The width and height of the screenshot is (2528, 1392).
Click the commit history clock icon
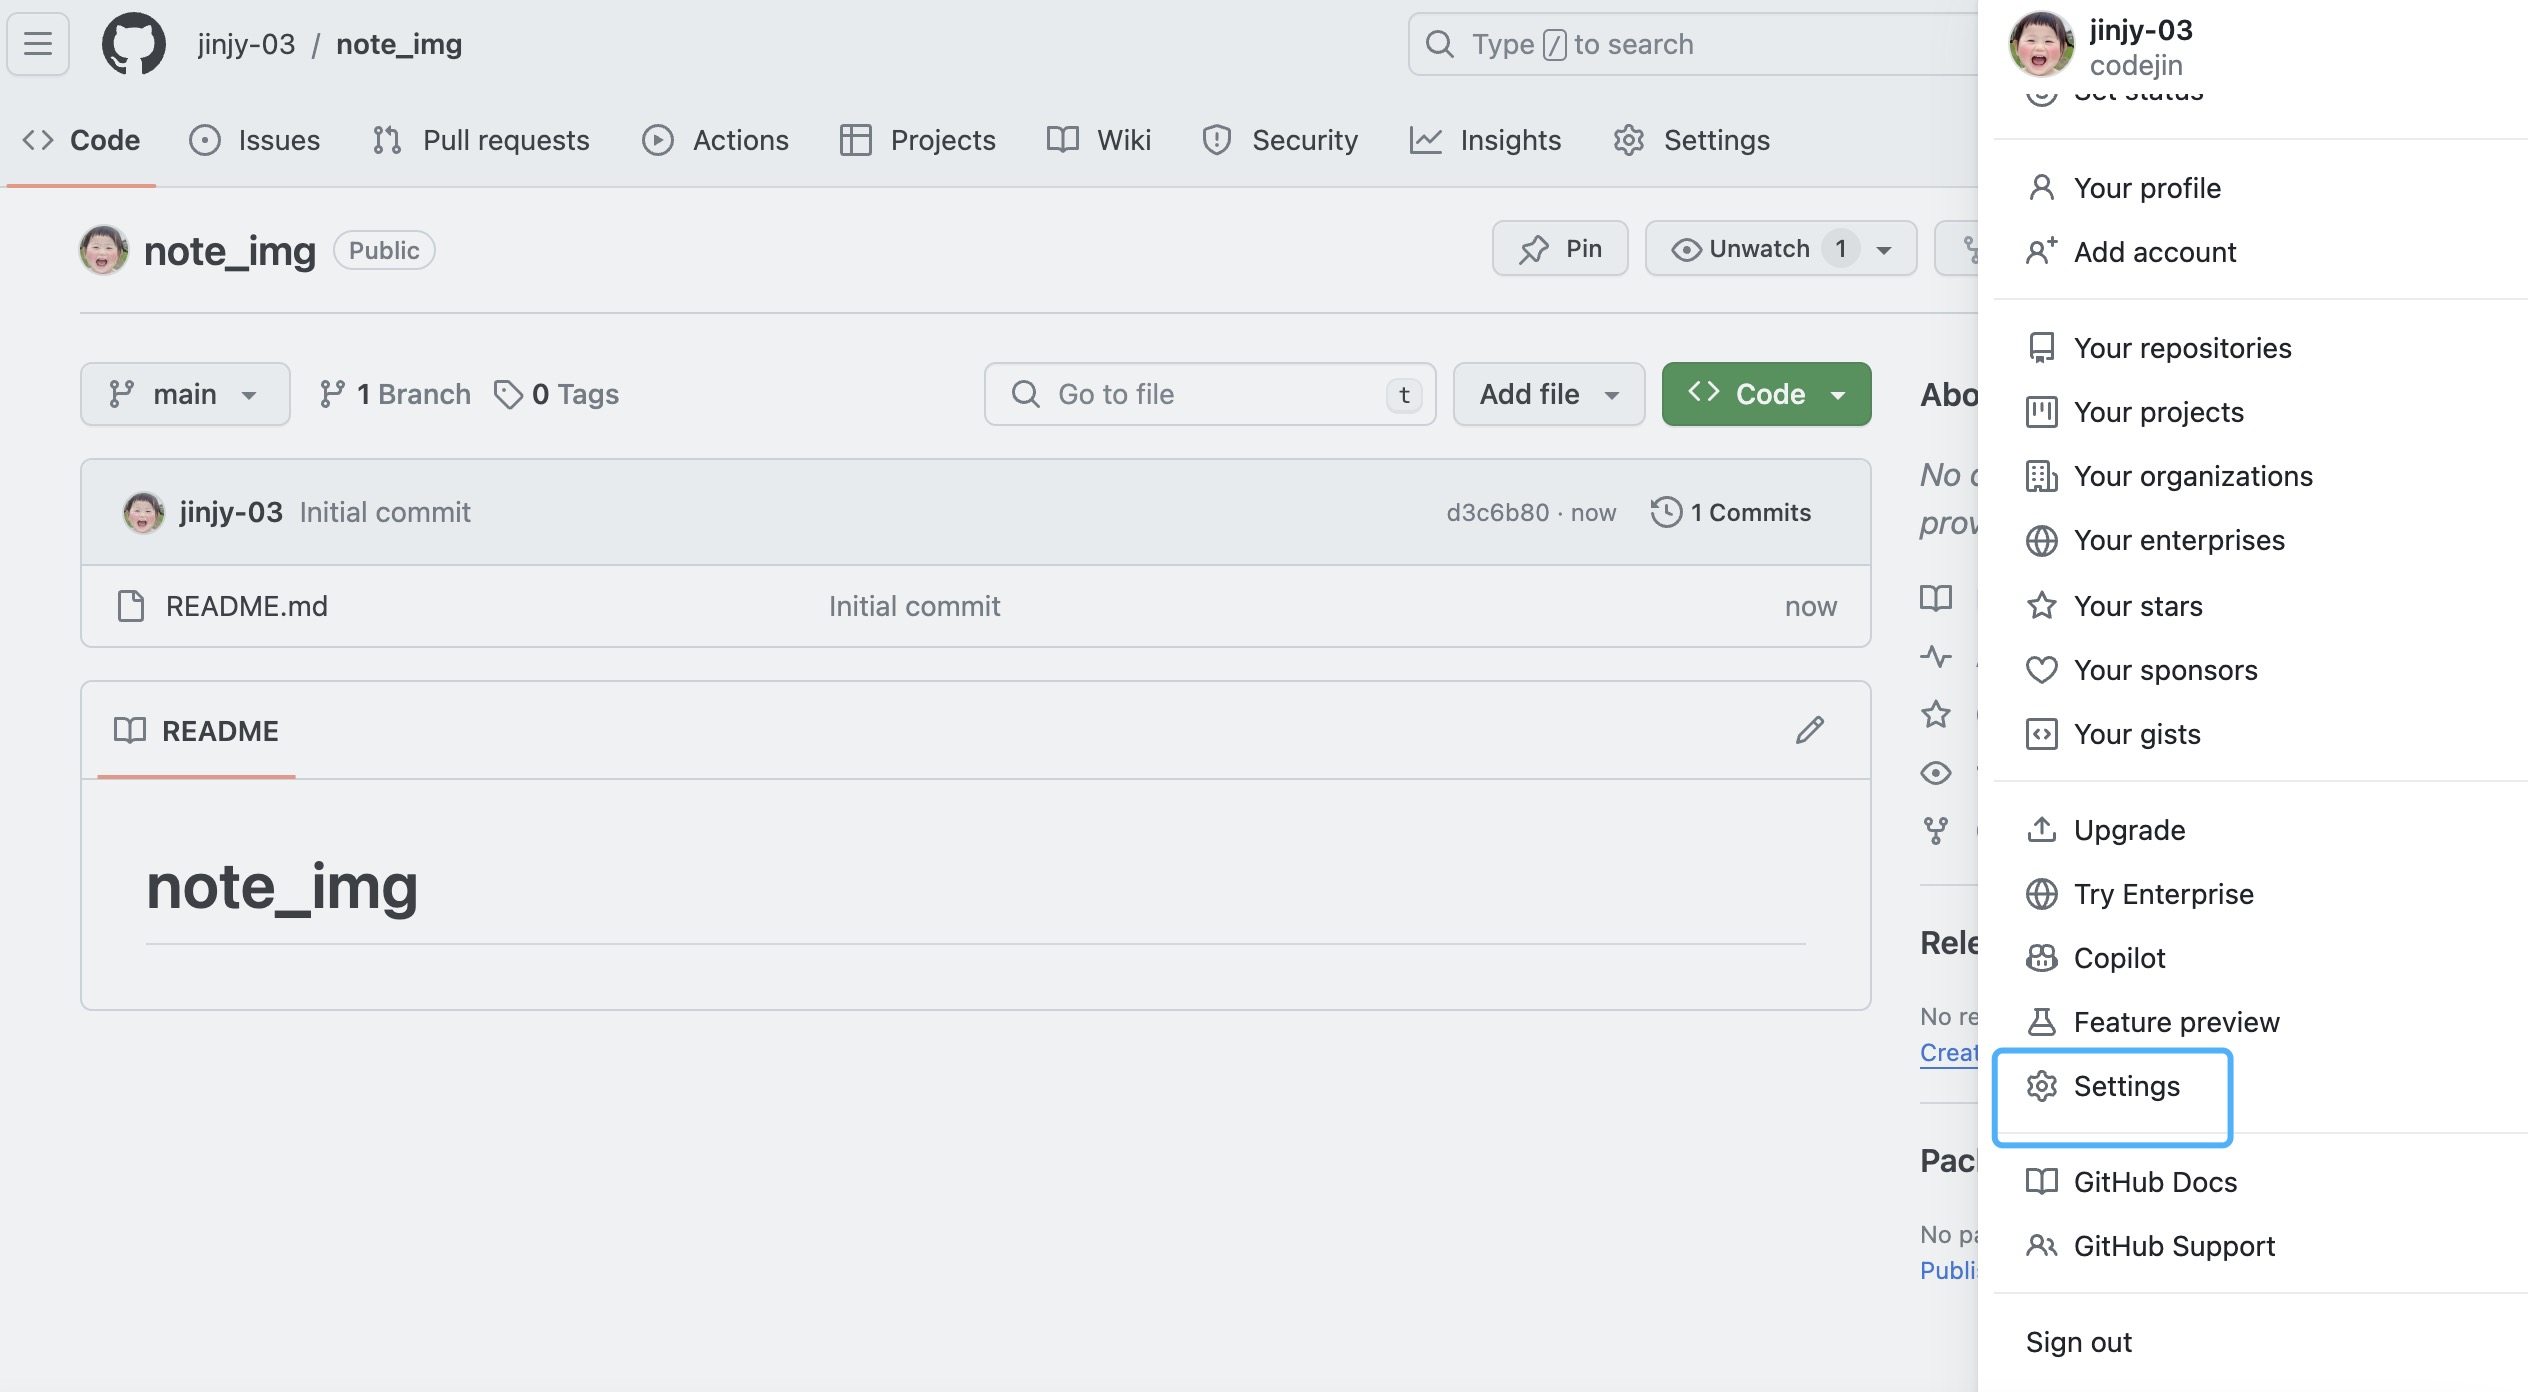point(1666,512)
